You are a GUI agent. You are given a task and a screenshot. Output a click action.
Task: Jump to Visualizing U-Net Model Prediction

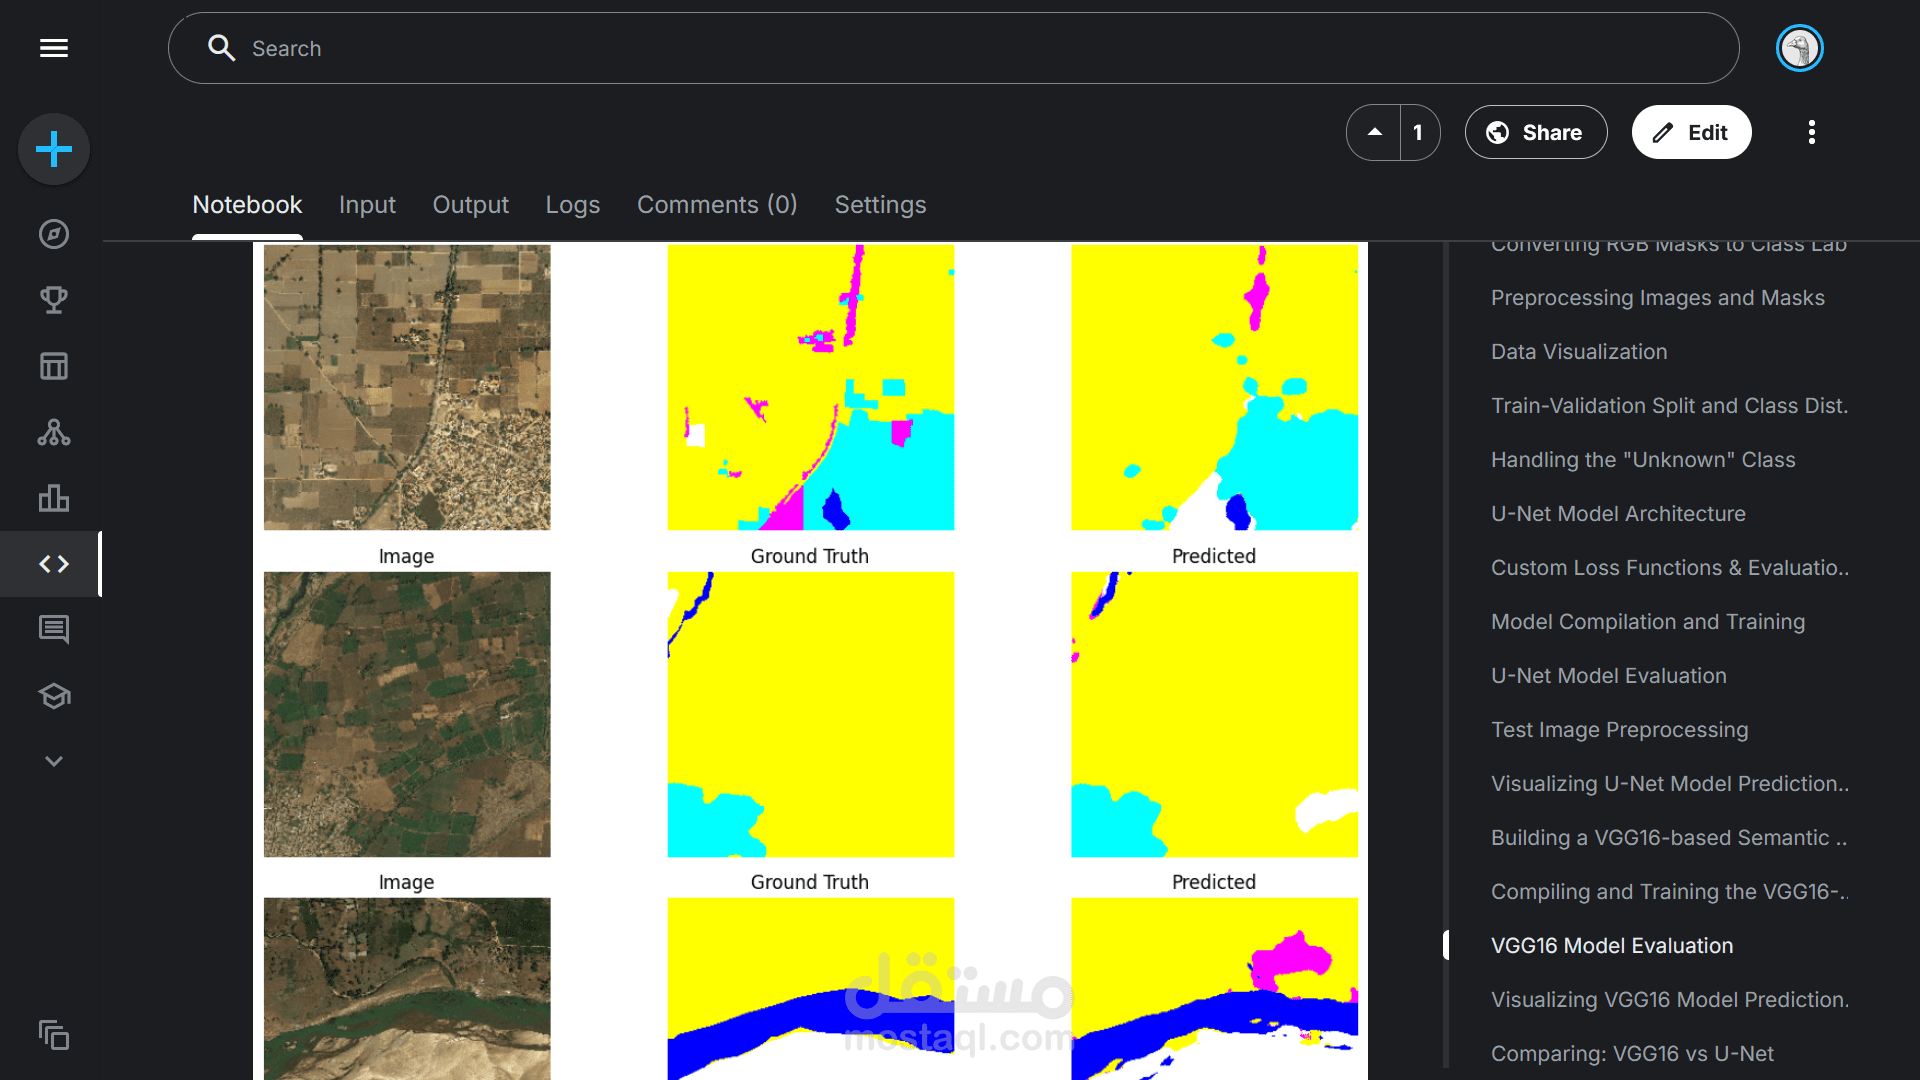tap(1670, 784)
